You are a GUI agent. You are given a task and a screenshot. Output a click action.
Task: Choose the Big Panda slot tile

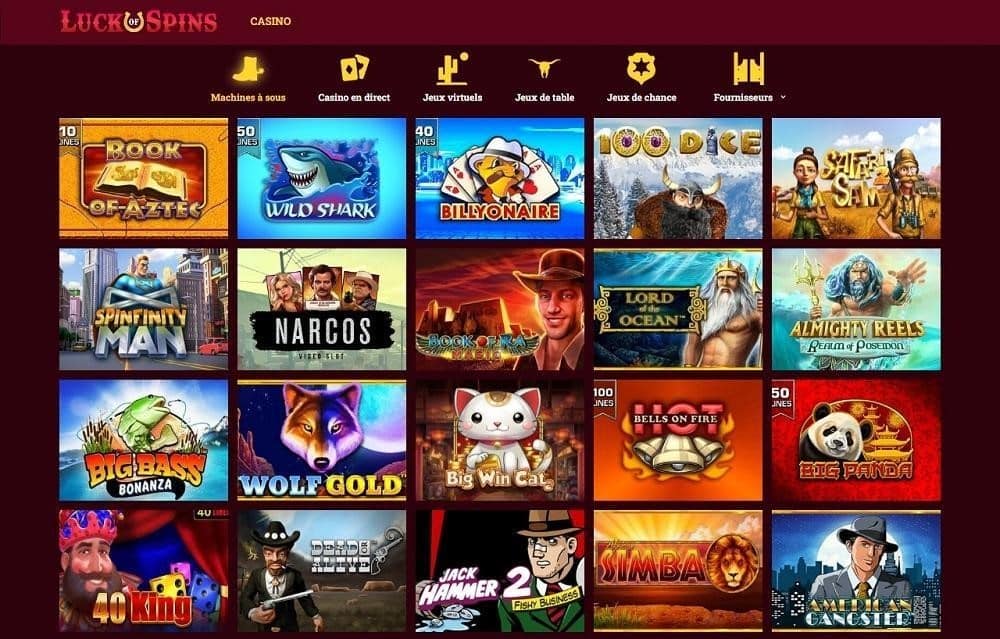click(x=857, y=440)
